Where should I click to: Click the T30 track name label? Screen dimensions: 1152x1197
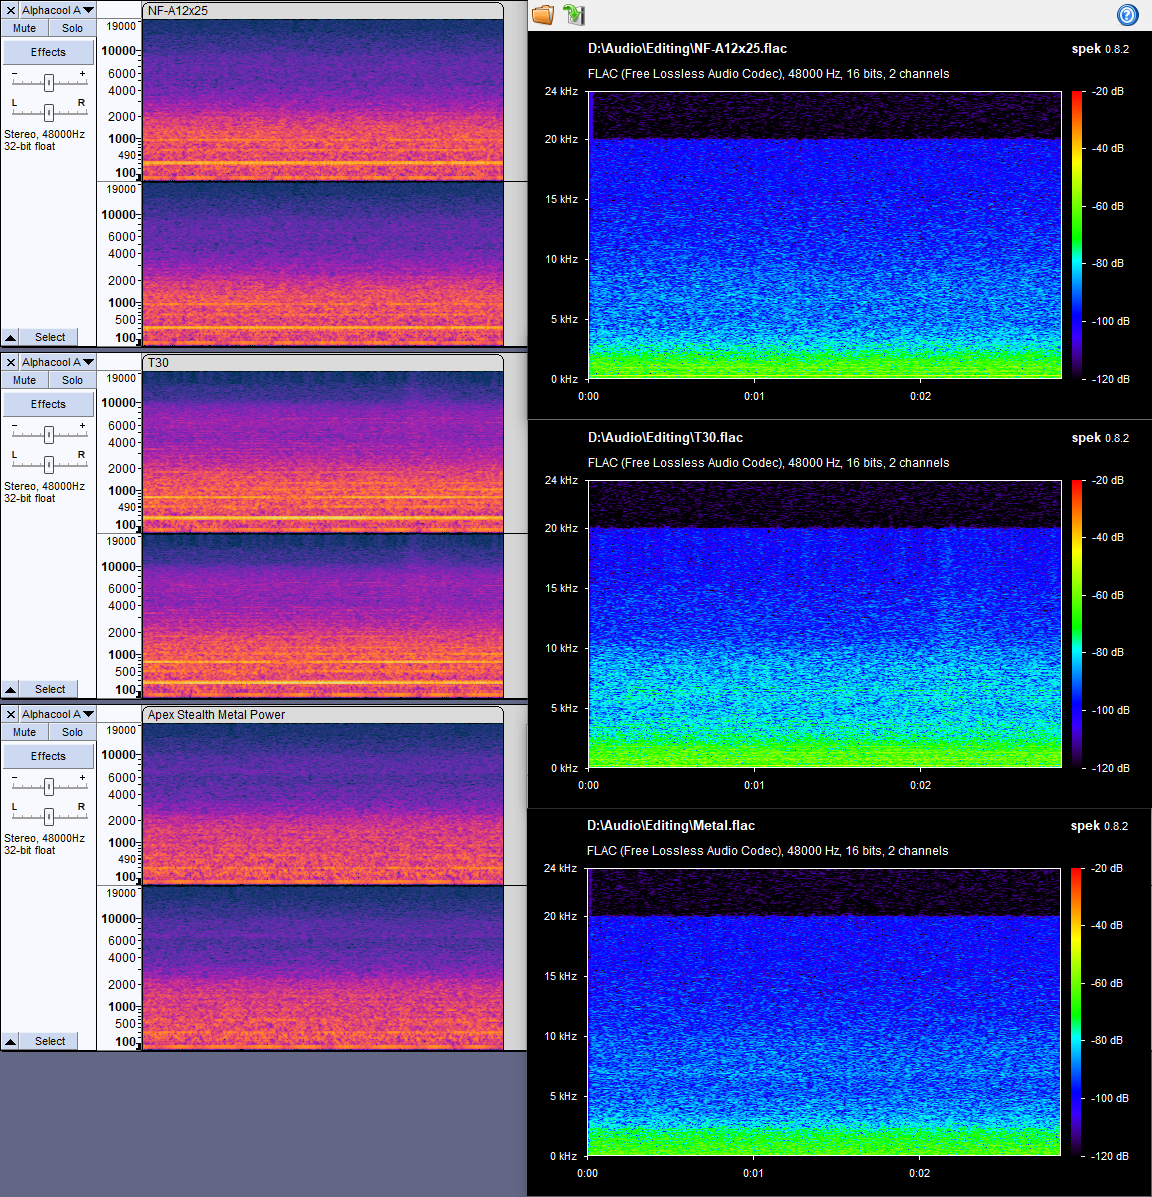[x=158, y=363]
